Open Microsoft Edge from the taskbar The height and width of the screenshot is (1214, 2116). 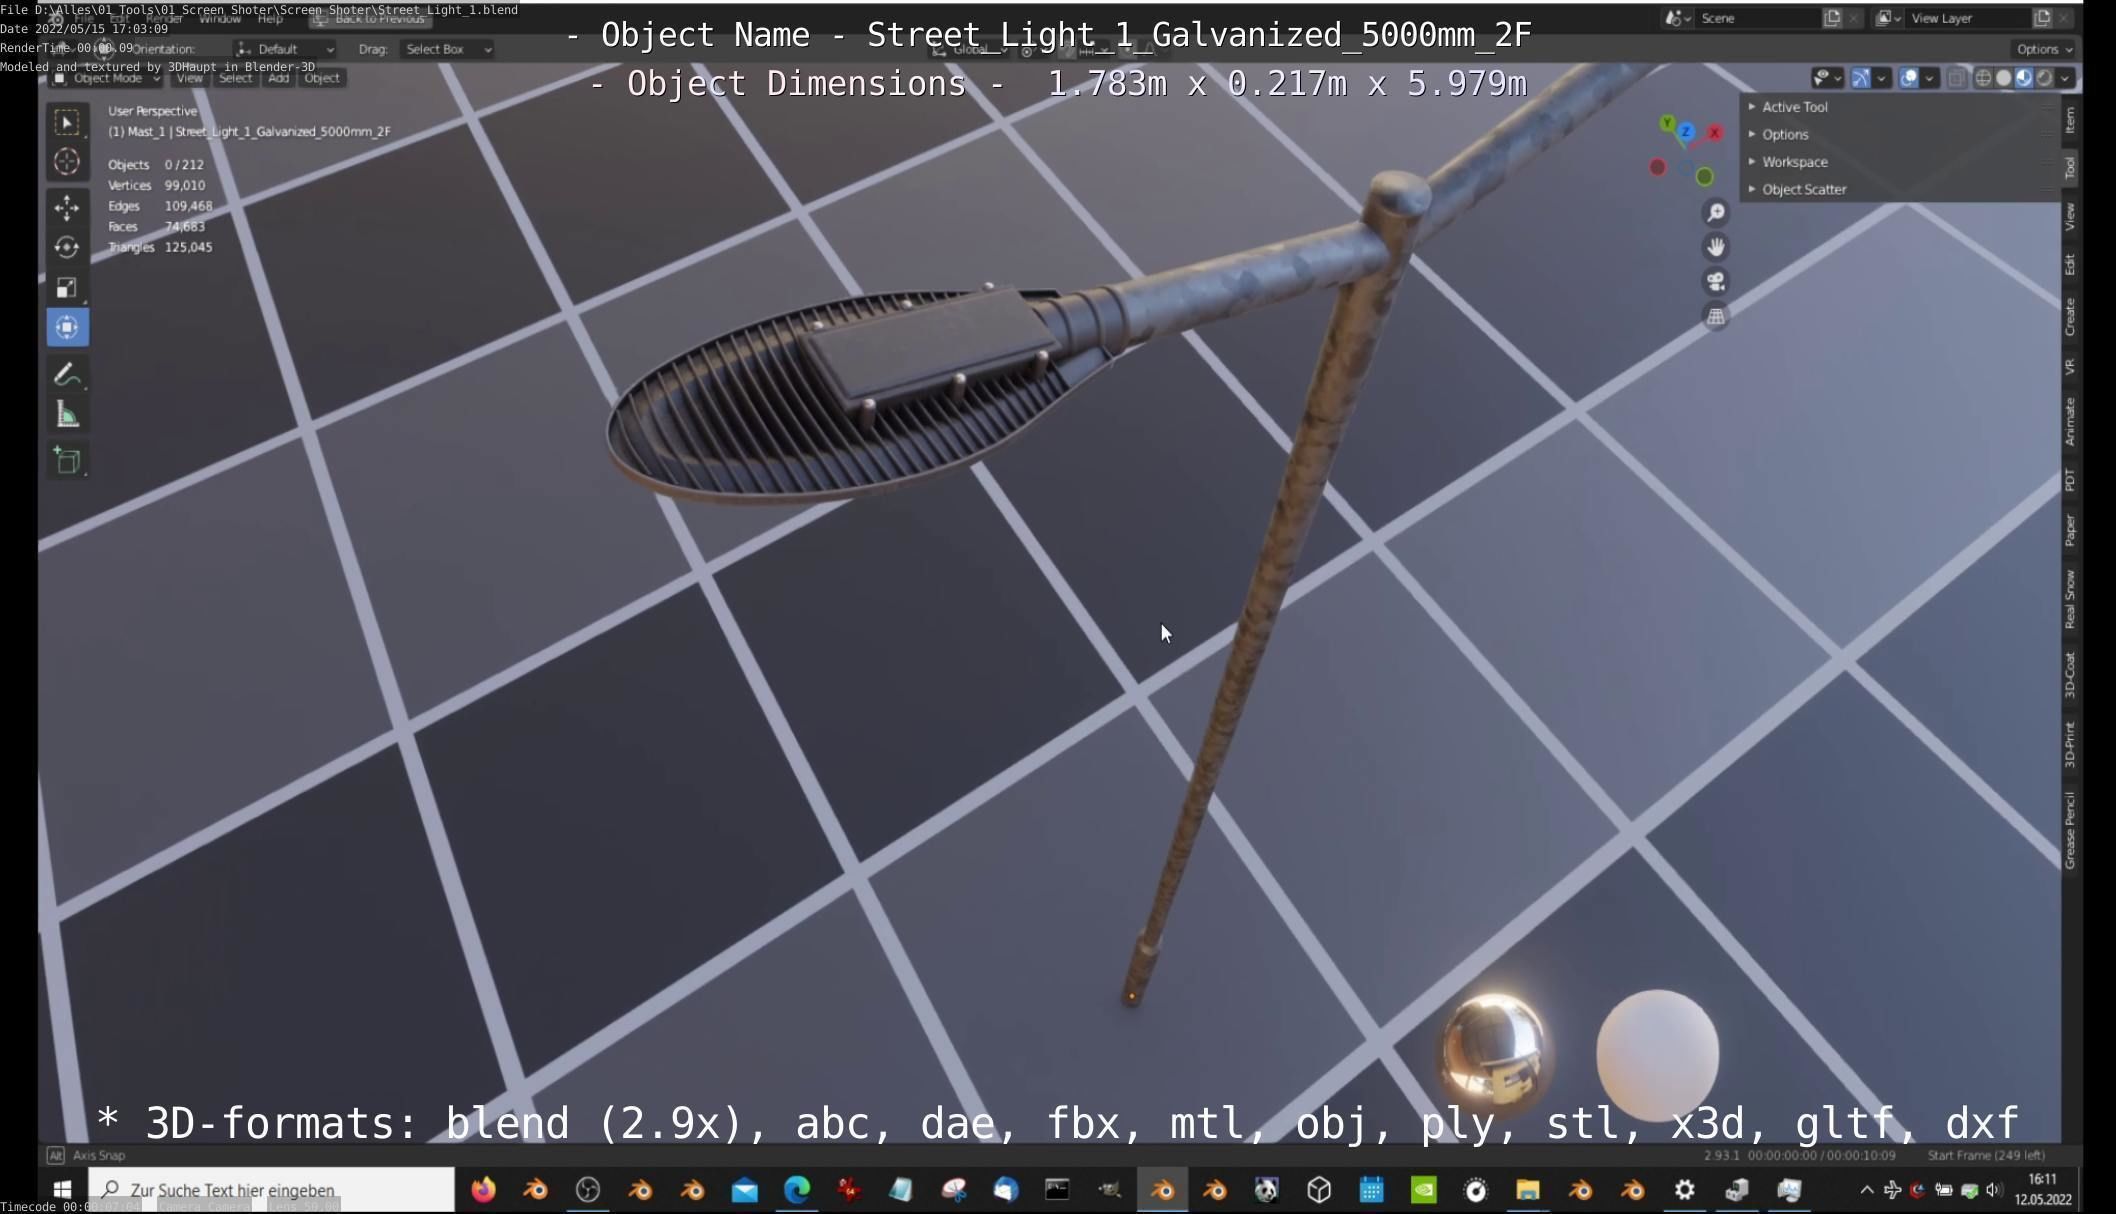click(x=796, y=1189)
